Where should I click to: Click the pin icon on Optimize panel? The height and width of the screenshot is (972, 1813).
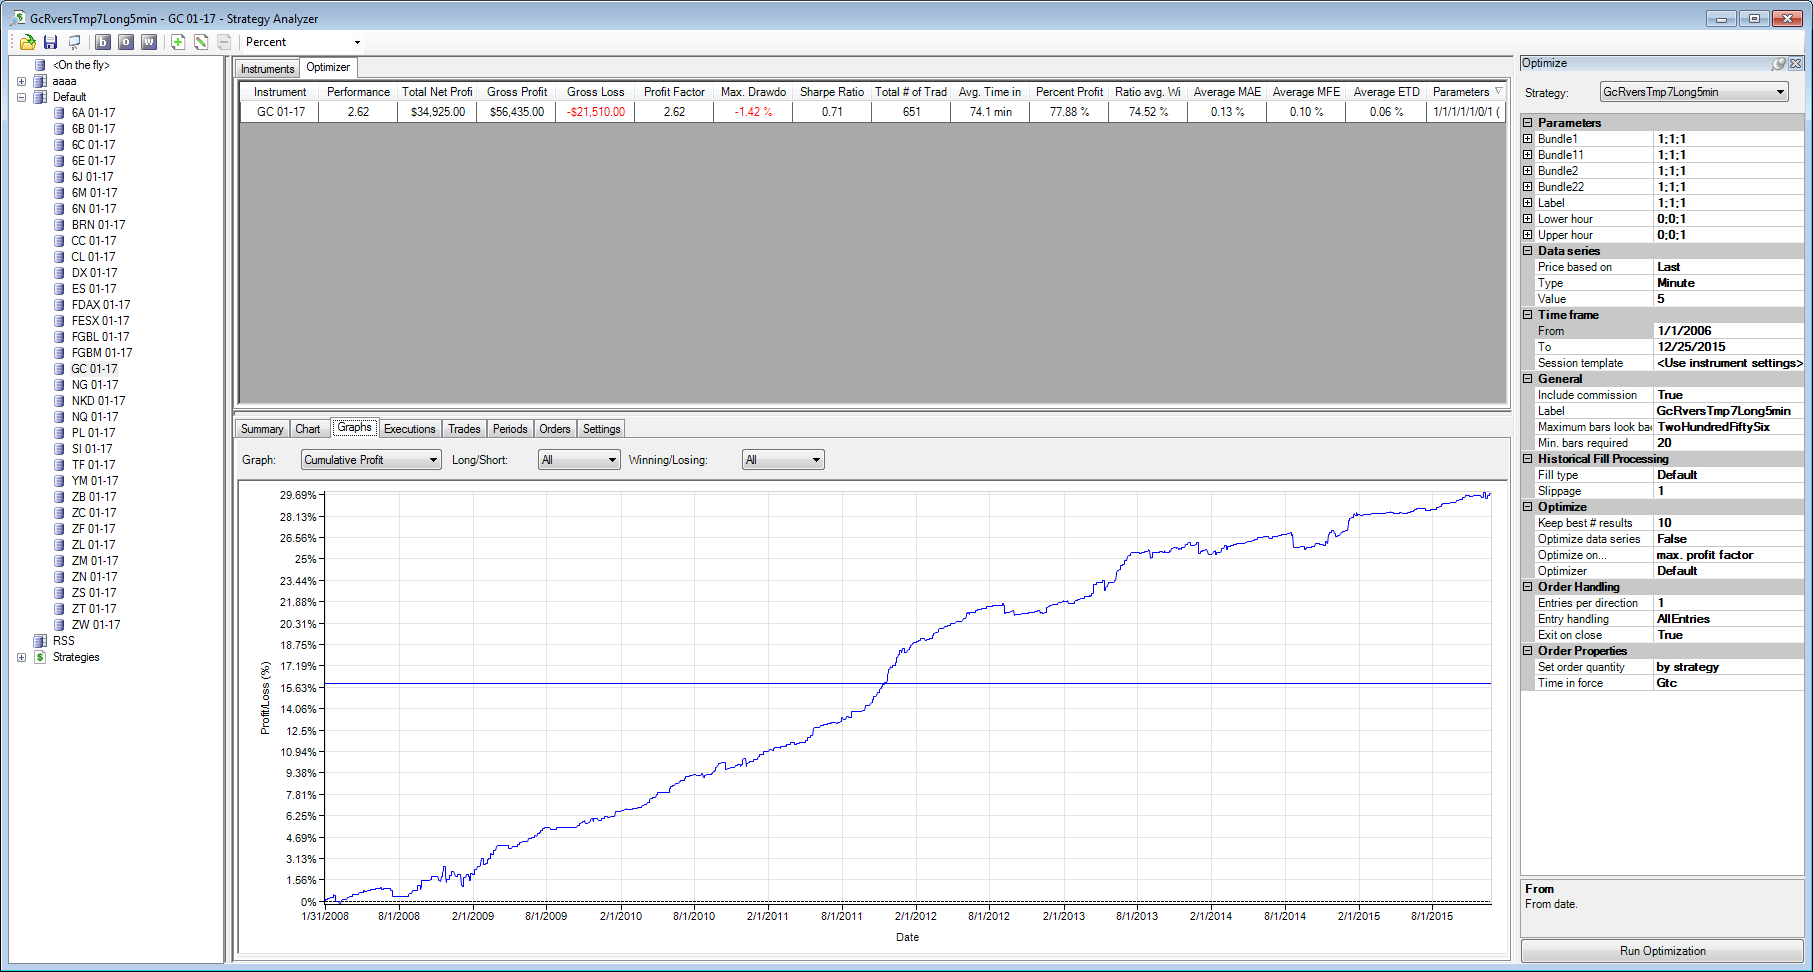(x=1779, y=63)
